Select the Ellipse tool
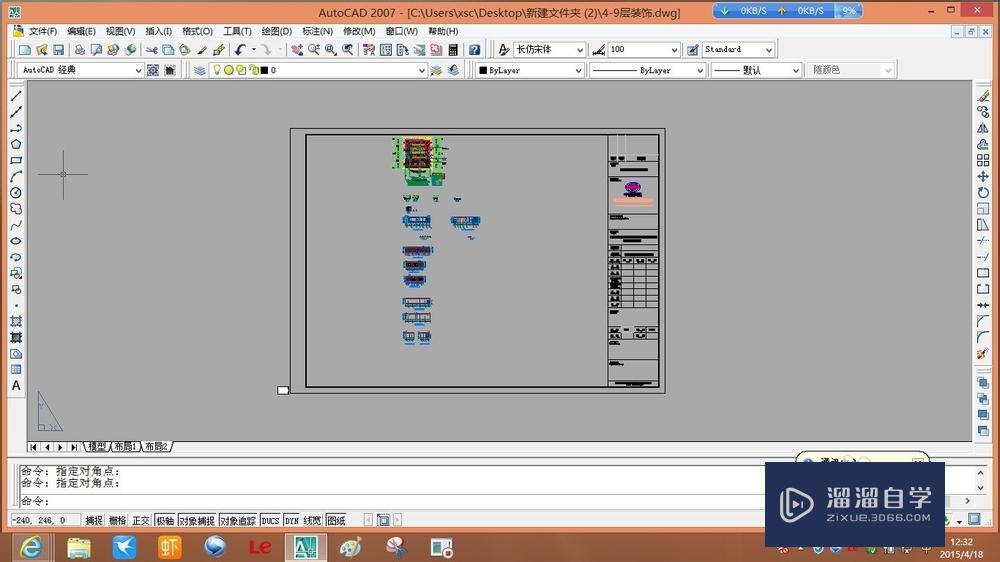Image resolution: width=1000 pixels, height=562 pixels. [16, 241]
